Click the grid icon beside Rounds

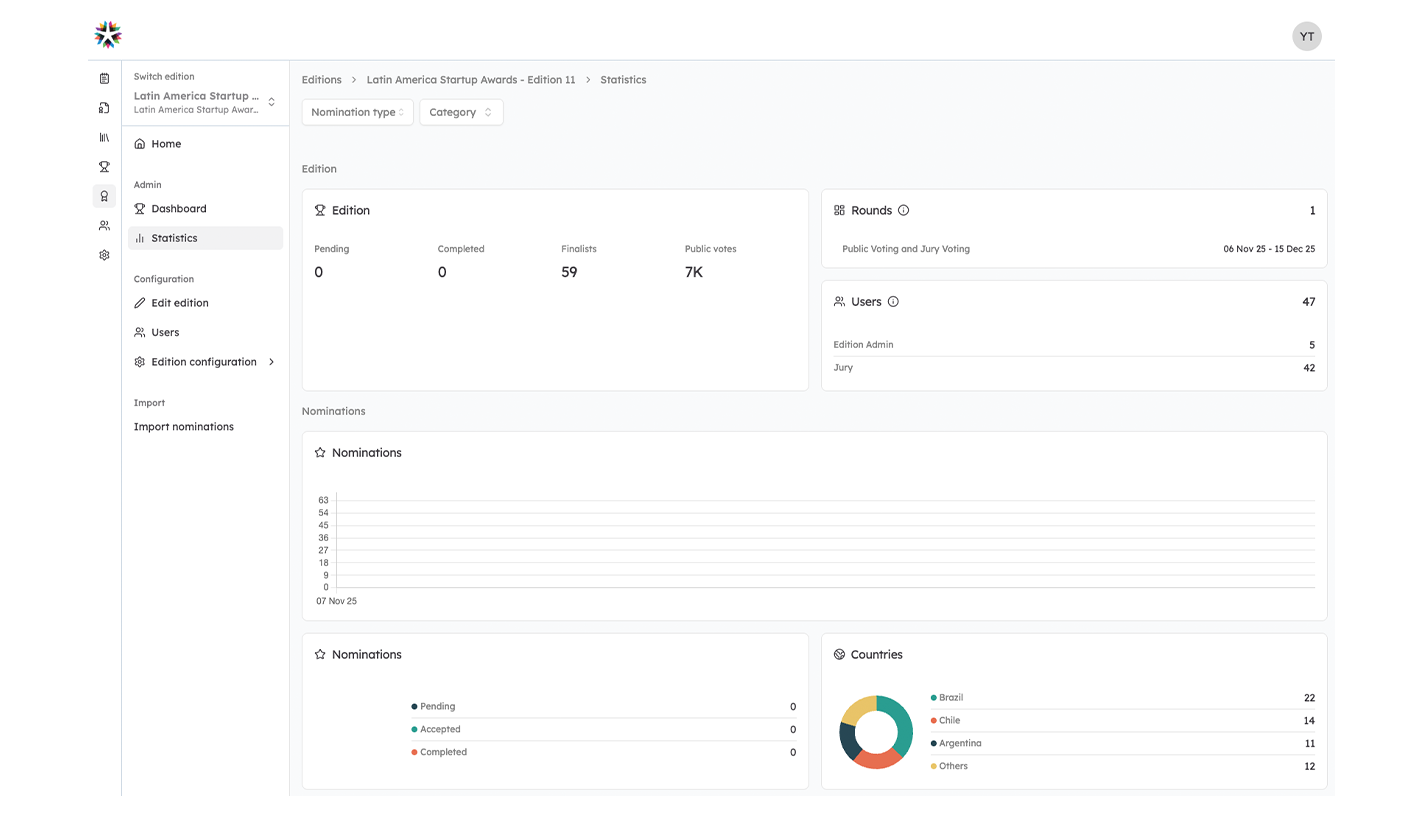(x=839, y=211)
